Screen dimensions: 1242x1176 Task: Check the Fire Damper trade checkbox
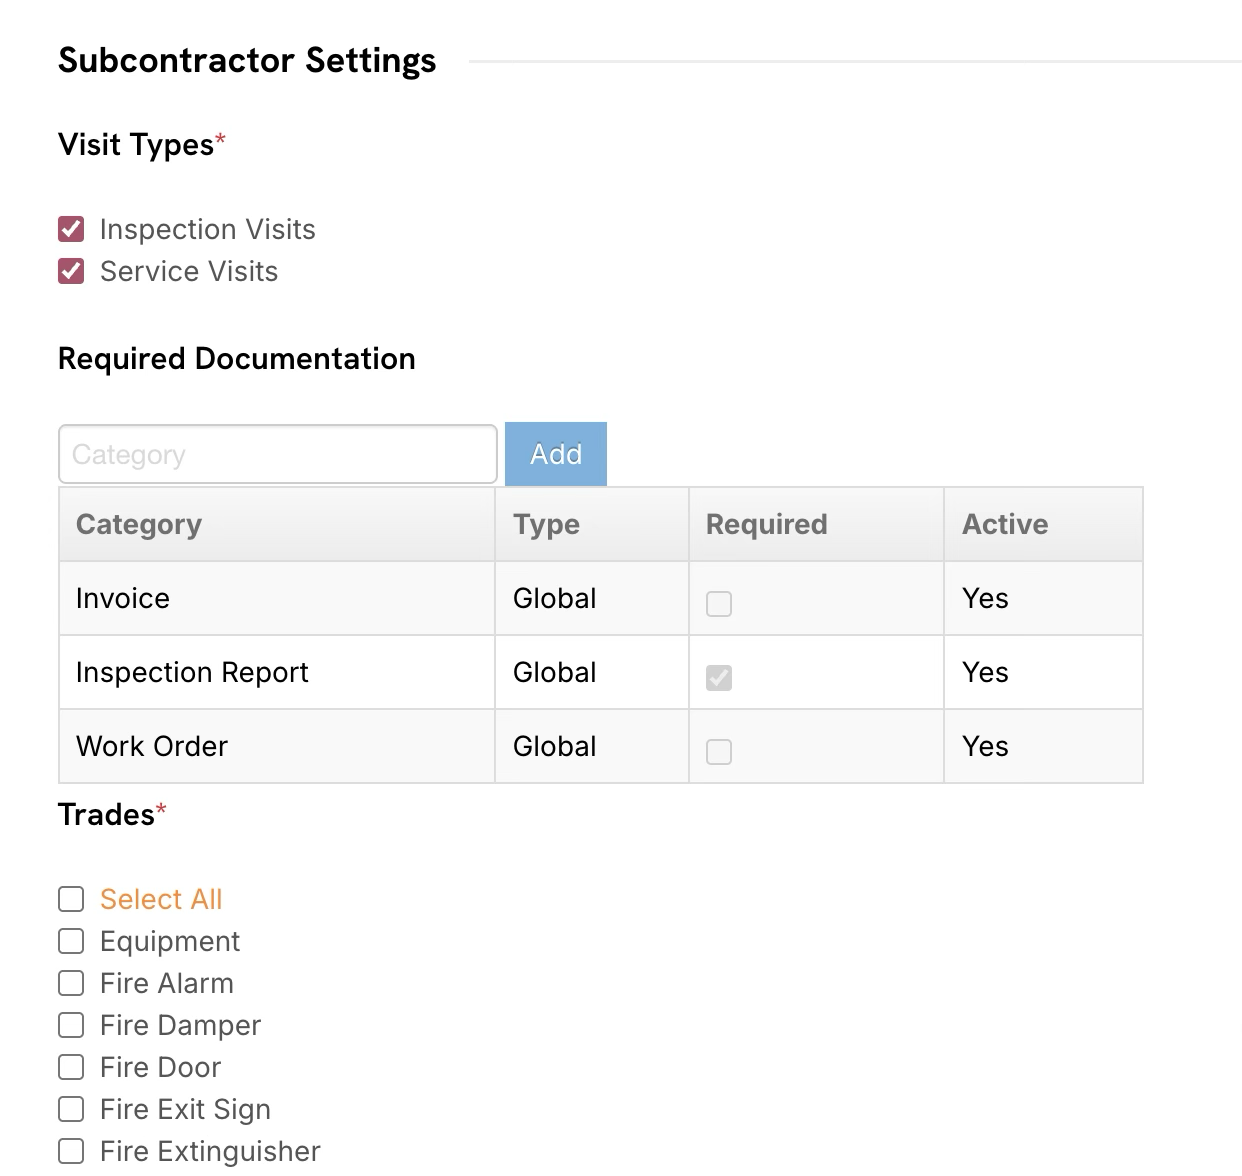(x=70, y=1025)
